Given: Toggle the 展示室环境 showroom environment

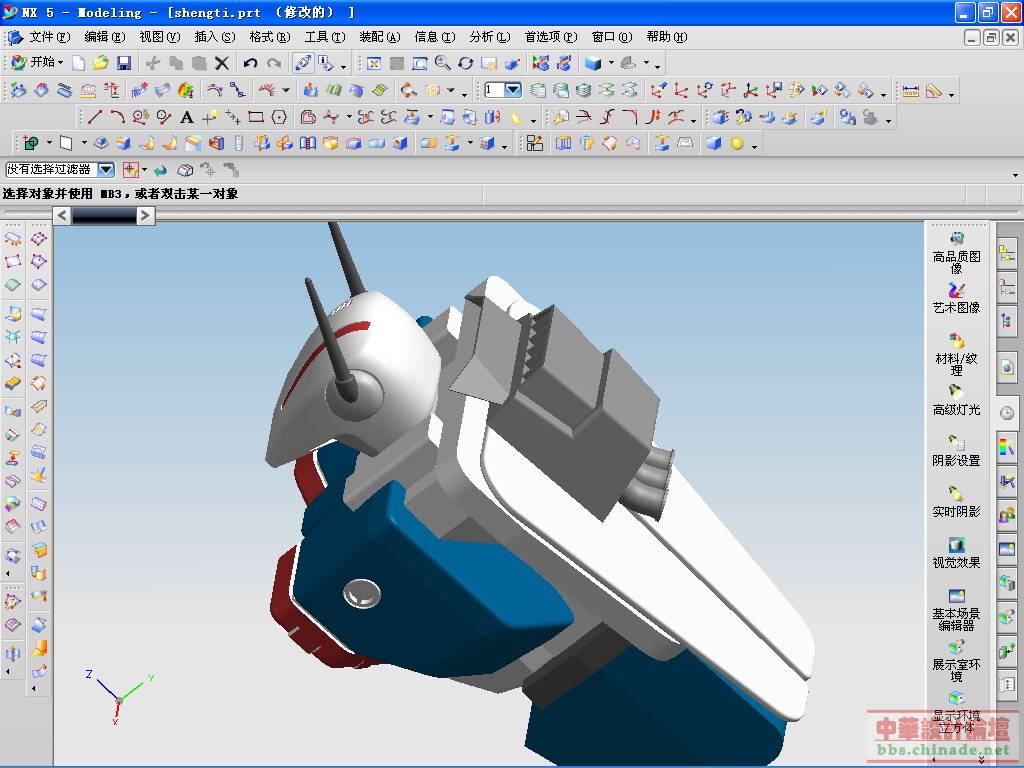Looking at the screenshot, I should 956,658.
